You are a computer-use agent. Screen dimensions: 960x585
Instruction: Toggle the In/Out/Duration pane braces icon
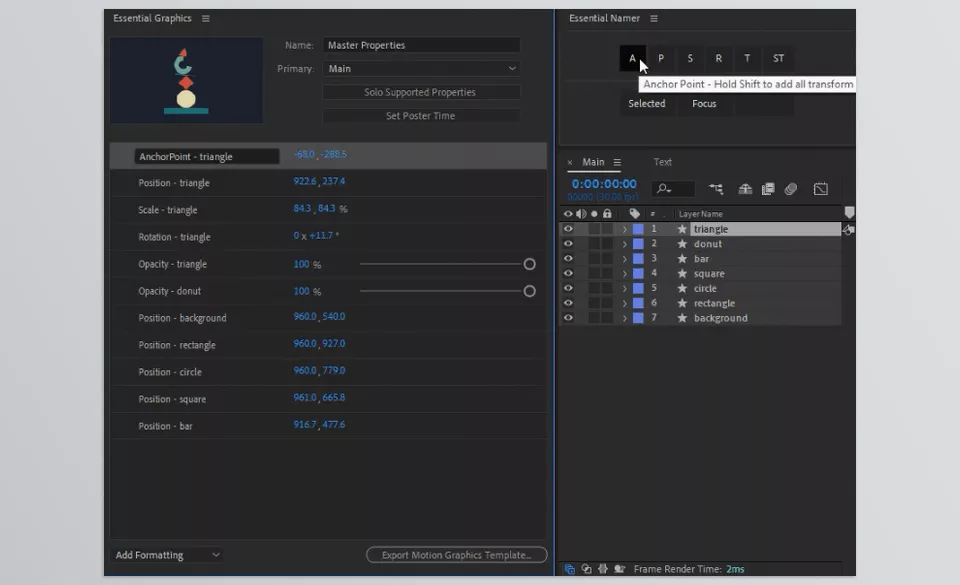point(602,569)
